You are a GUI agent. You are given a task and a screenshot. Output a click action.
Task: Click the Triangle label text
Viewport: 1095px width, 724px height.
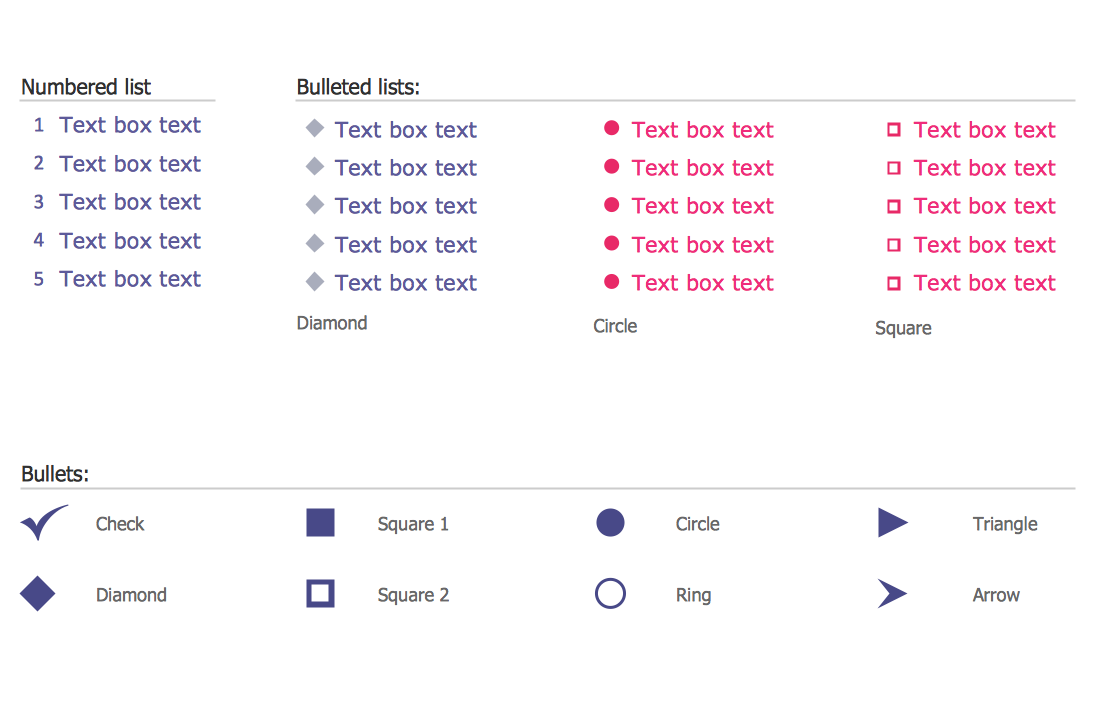(x=1005, y=524)
